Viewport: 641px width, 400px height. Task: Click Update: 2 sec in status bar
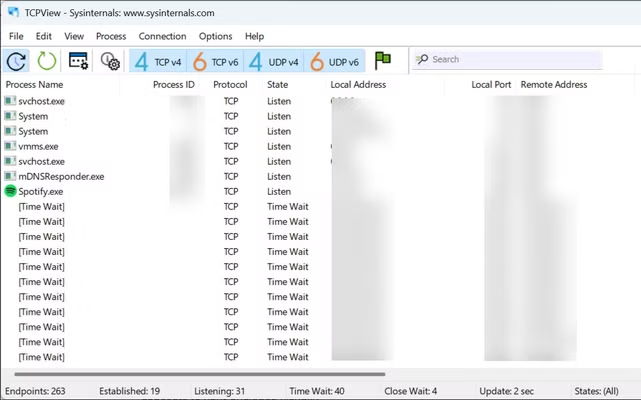click(507, 391)
